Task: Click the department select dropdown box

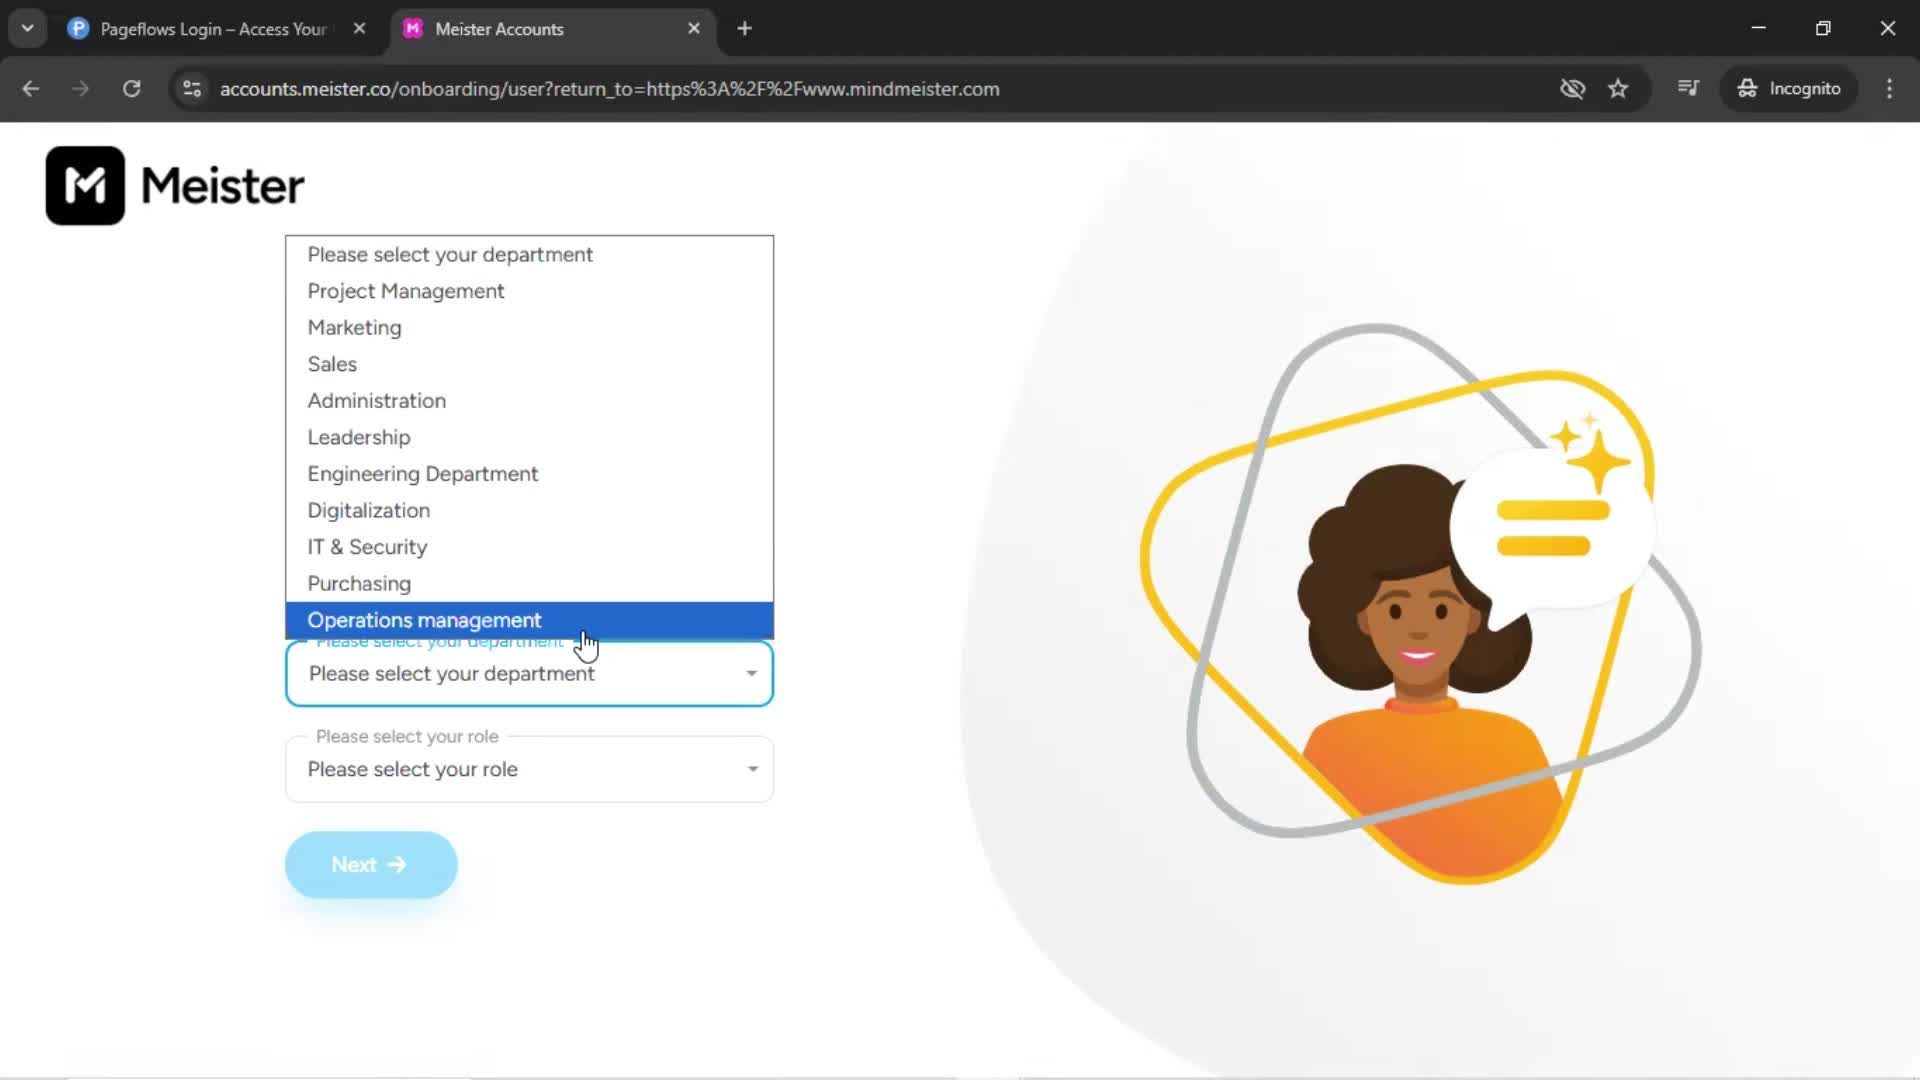Action: [529, 674]
